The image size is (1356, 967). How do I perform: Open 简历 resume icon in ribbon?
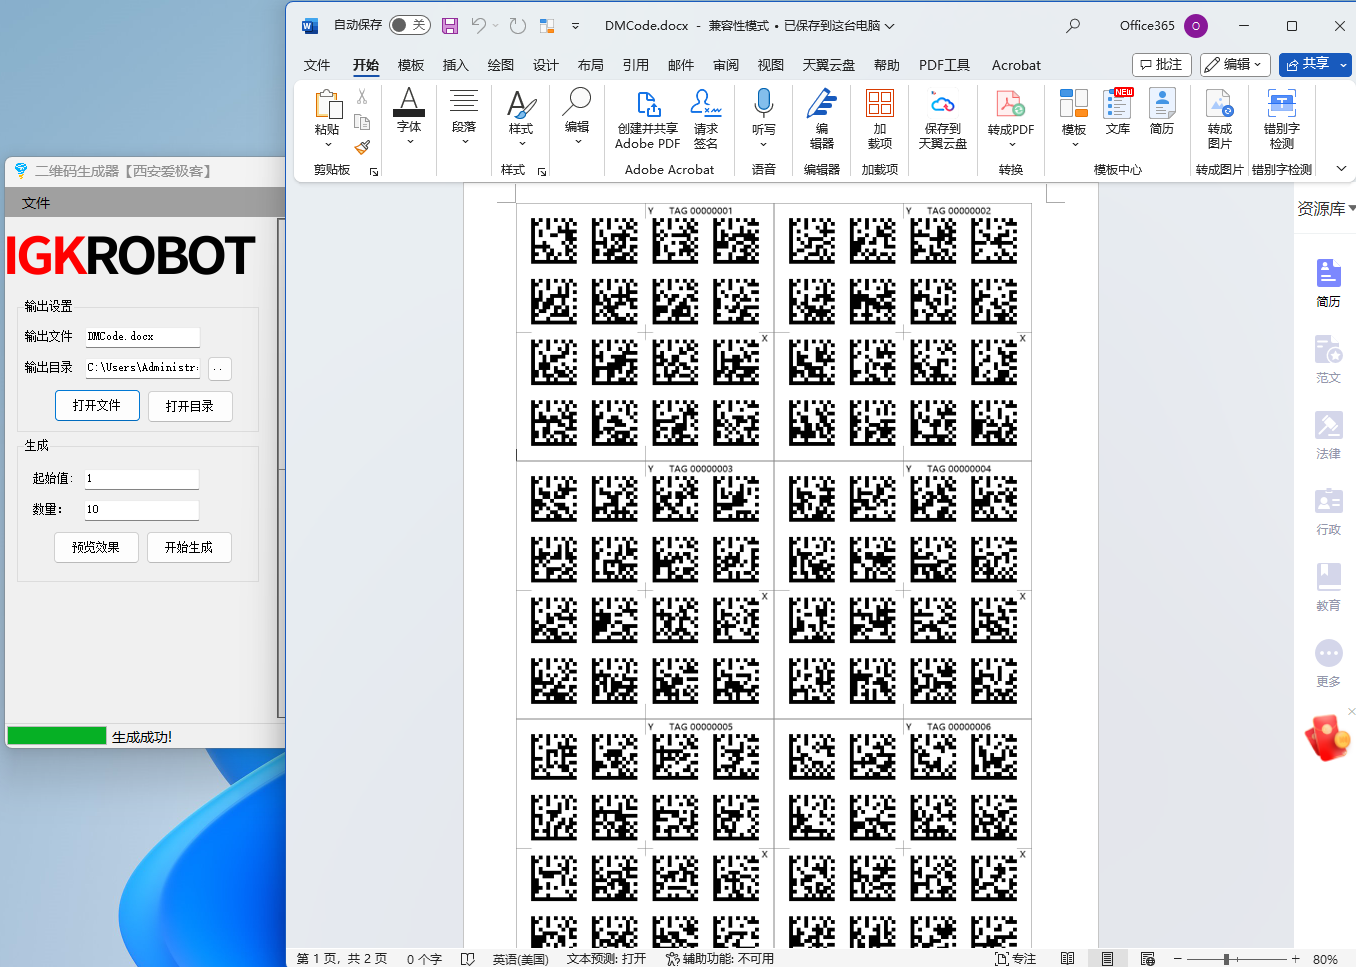[1162, 112]
